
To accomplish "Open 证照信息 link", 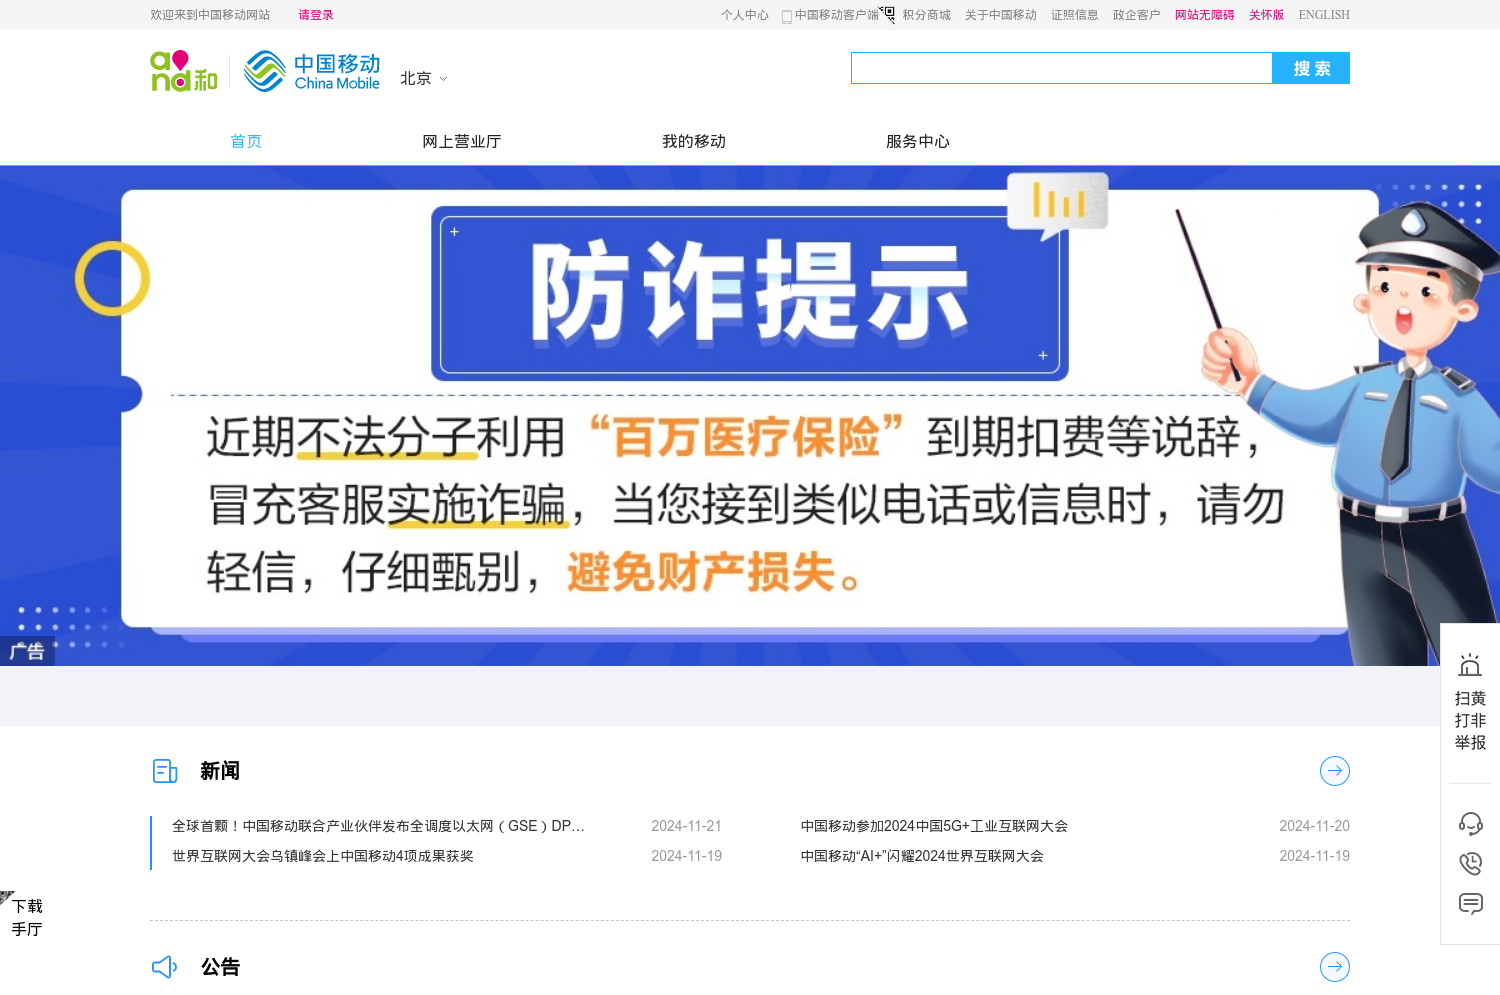I will (x=1075, y=15).
